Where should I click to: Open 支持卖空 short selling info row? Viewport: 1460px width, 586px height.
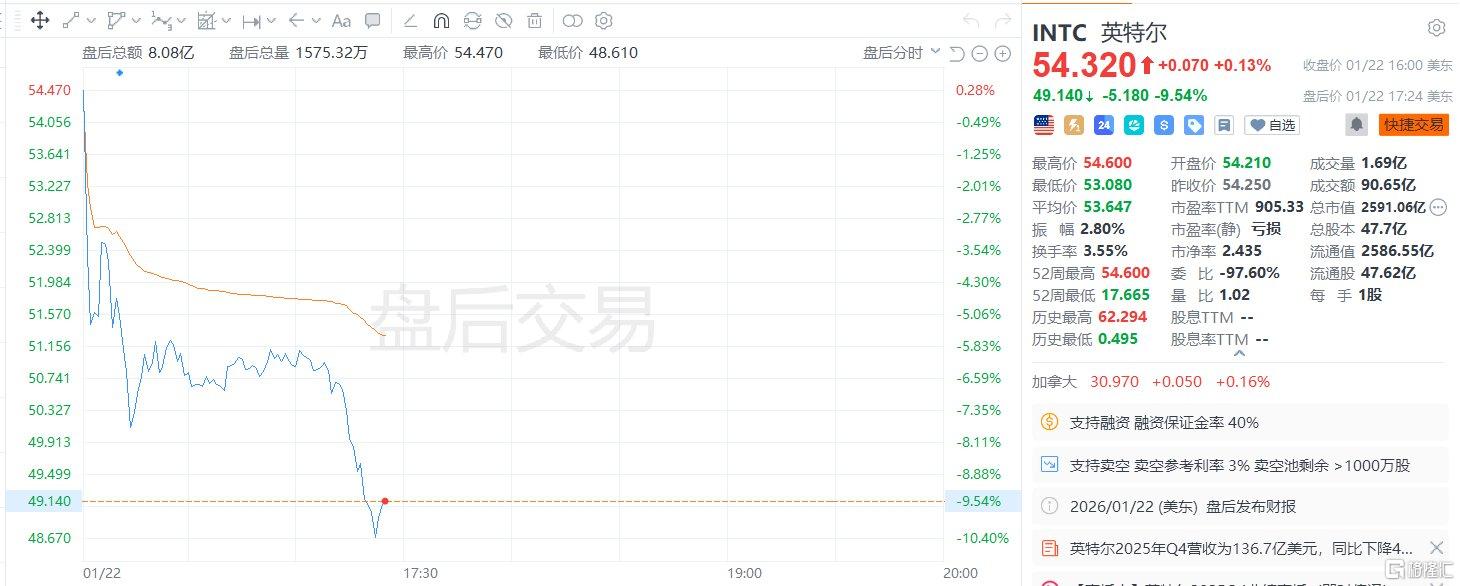pyautogui.click(x=1240, y=465)
